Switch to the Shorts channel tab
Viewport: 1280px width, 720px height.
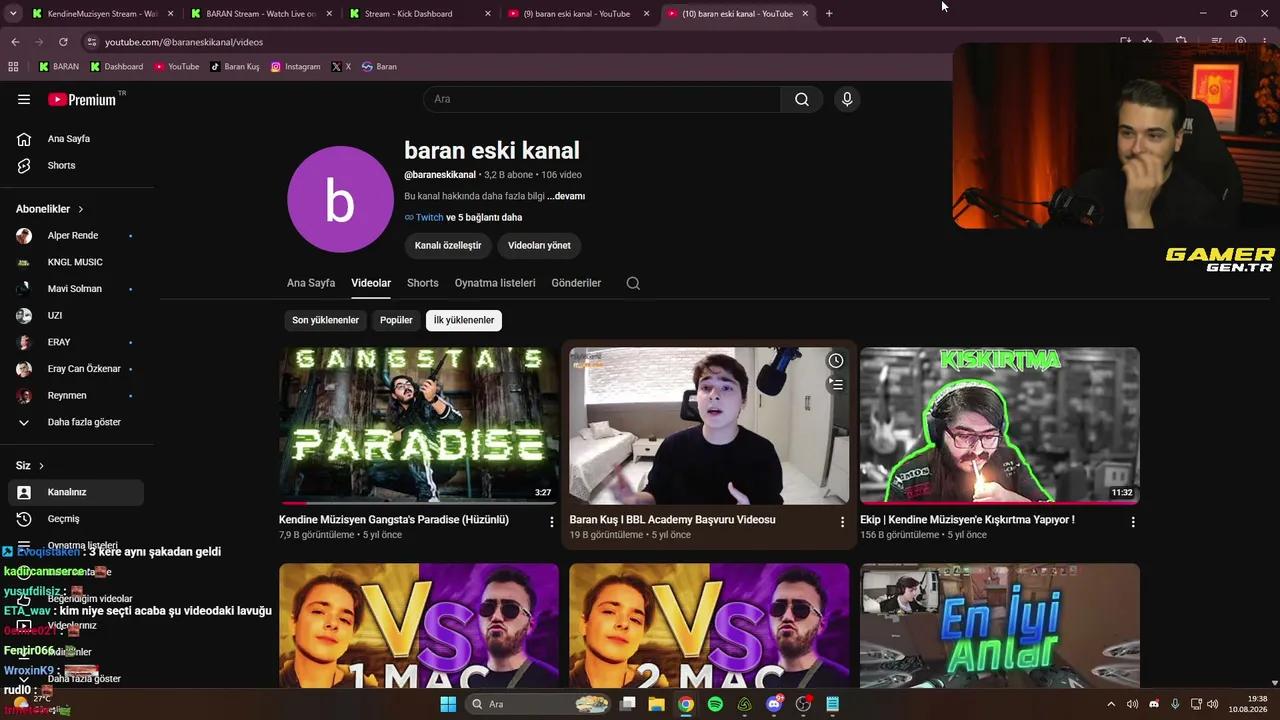pyautogui.click(x=423, y=283)
